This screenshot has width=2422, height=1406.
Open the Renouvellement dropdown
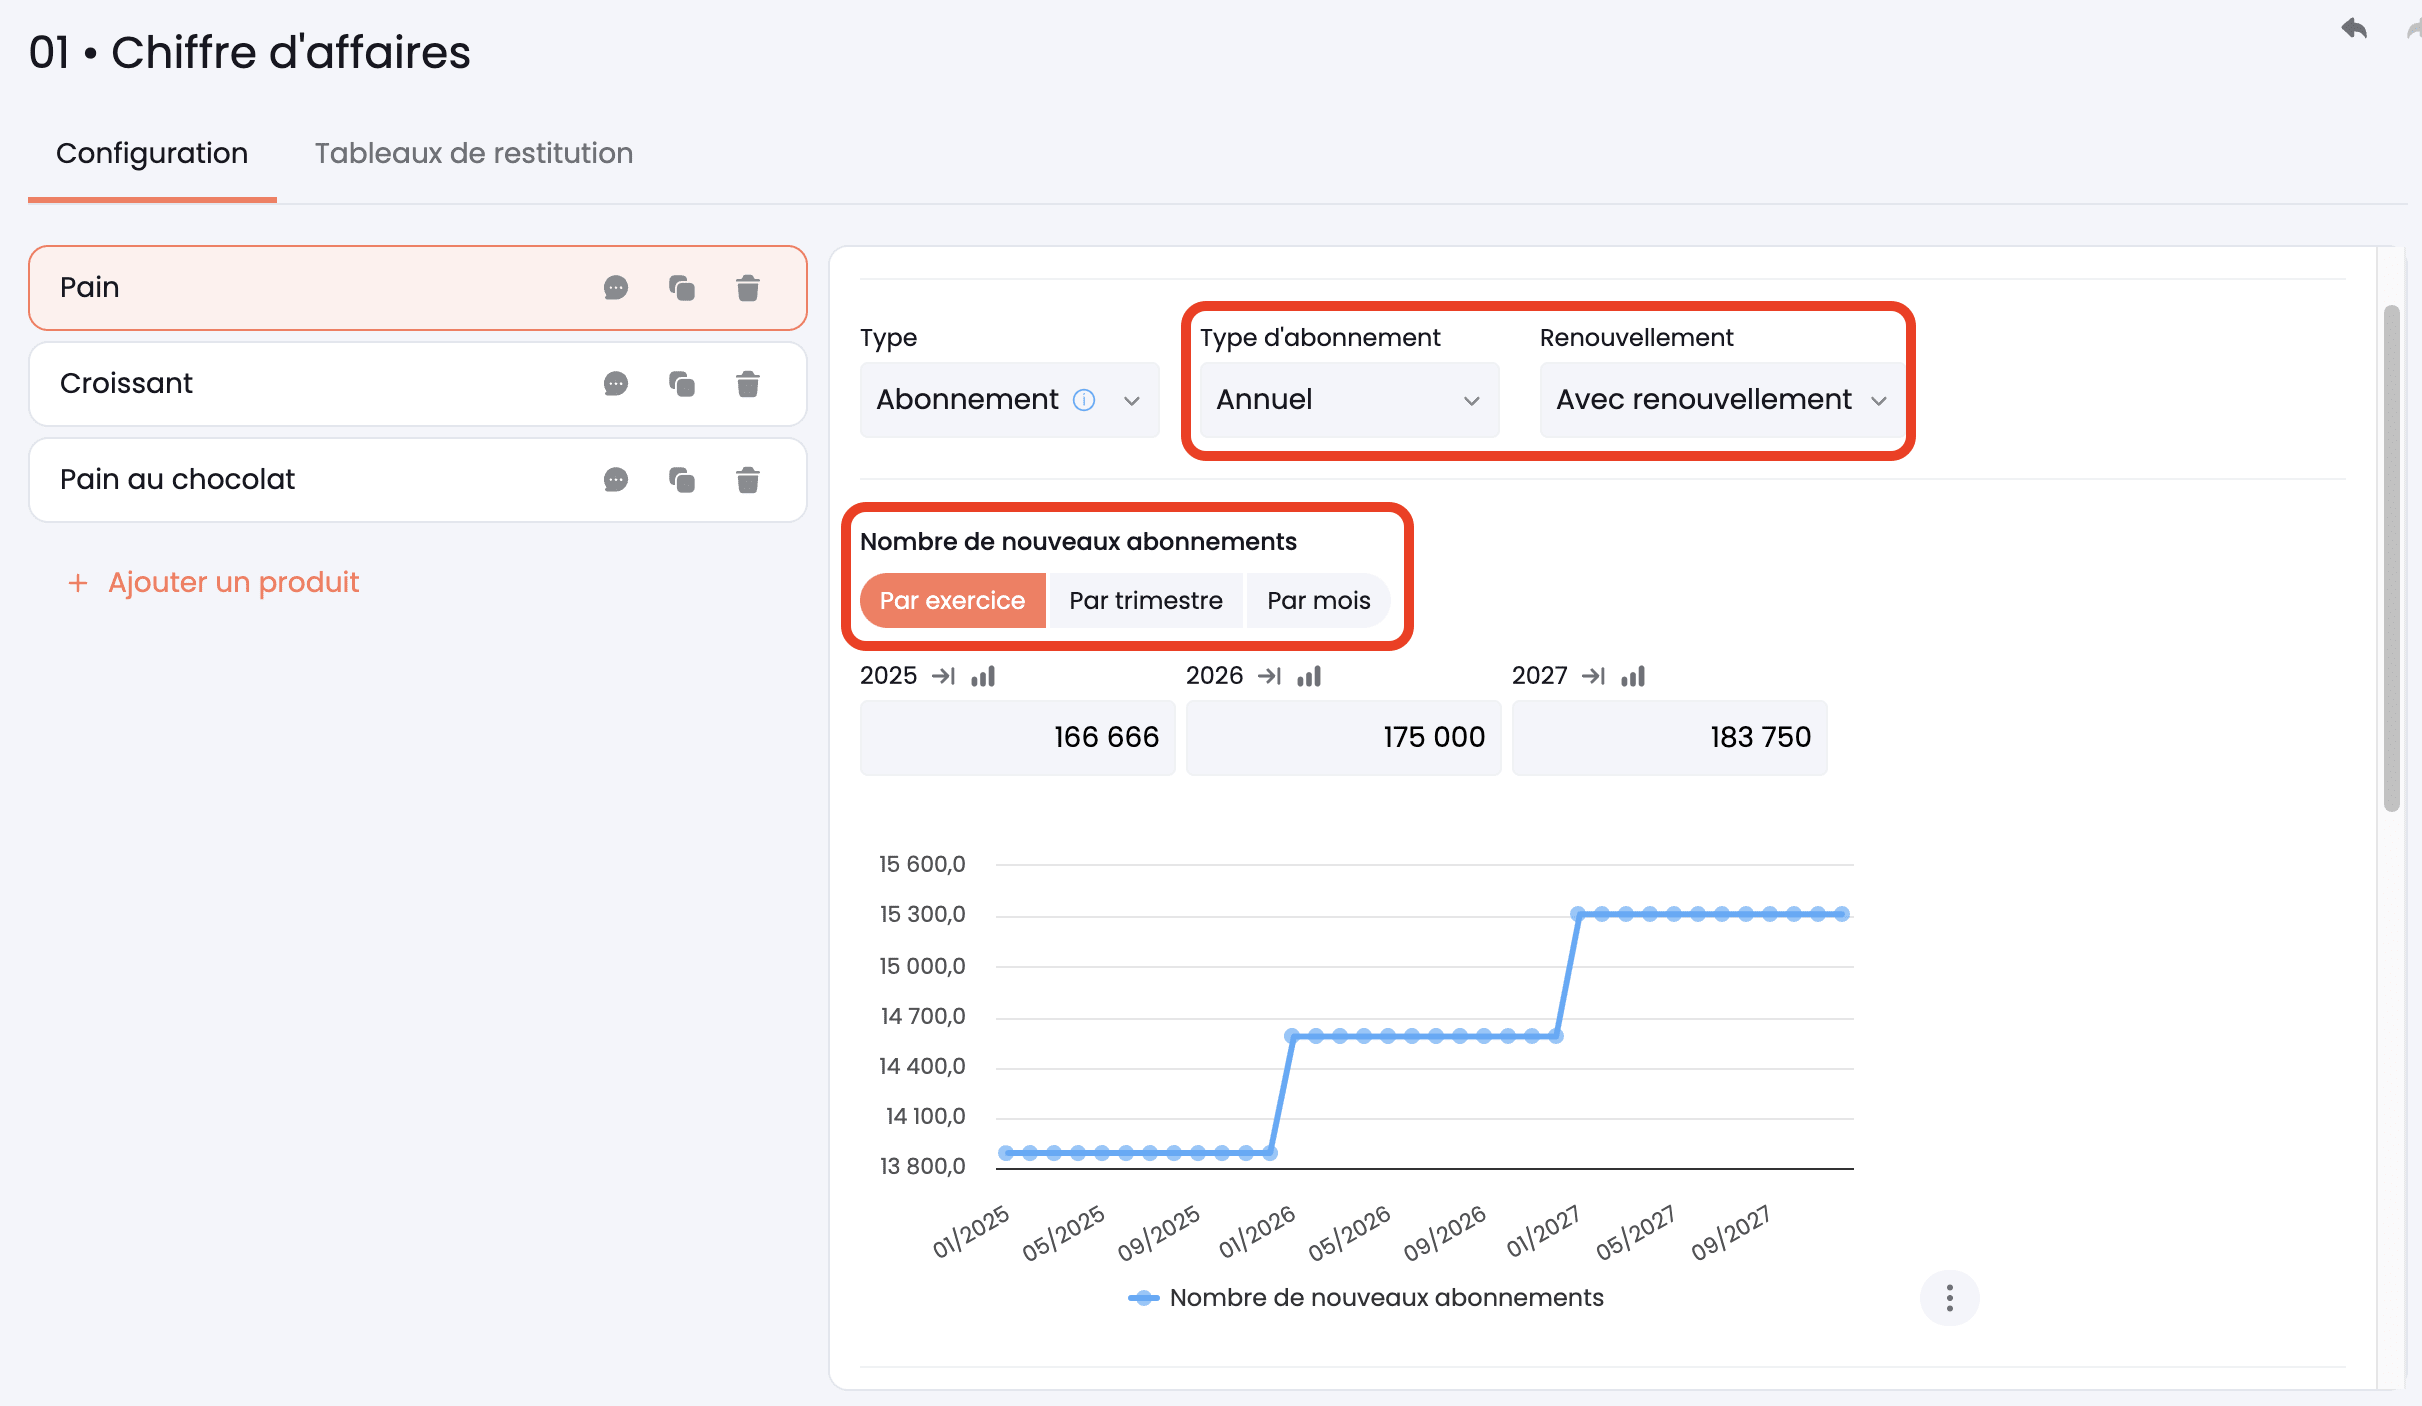point(1722,400)
